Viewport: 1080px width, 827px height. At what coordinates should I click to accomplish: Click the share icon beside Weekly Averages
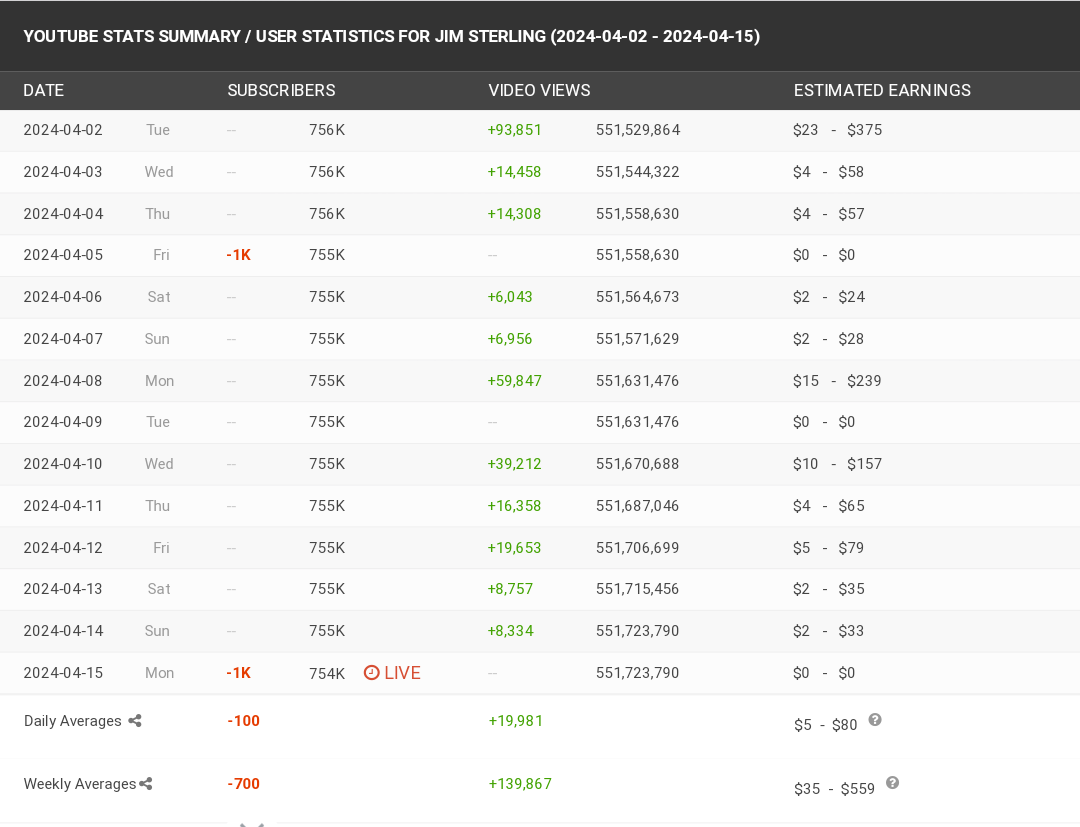pos(145,784)
